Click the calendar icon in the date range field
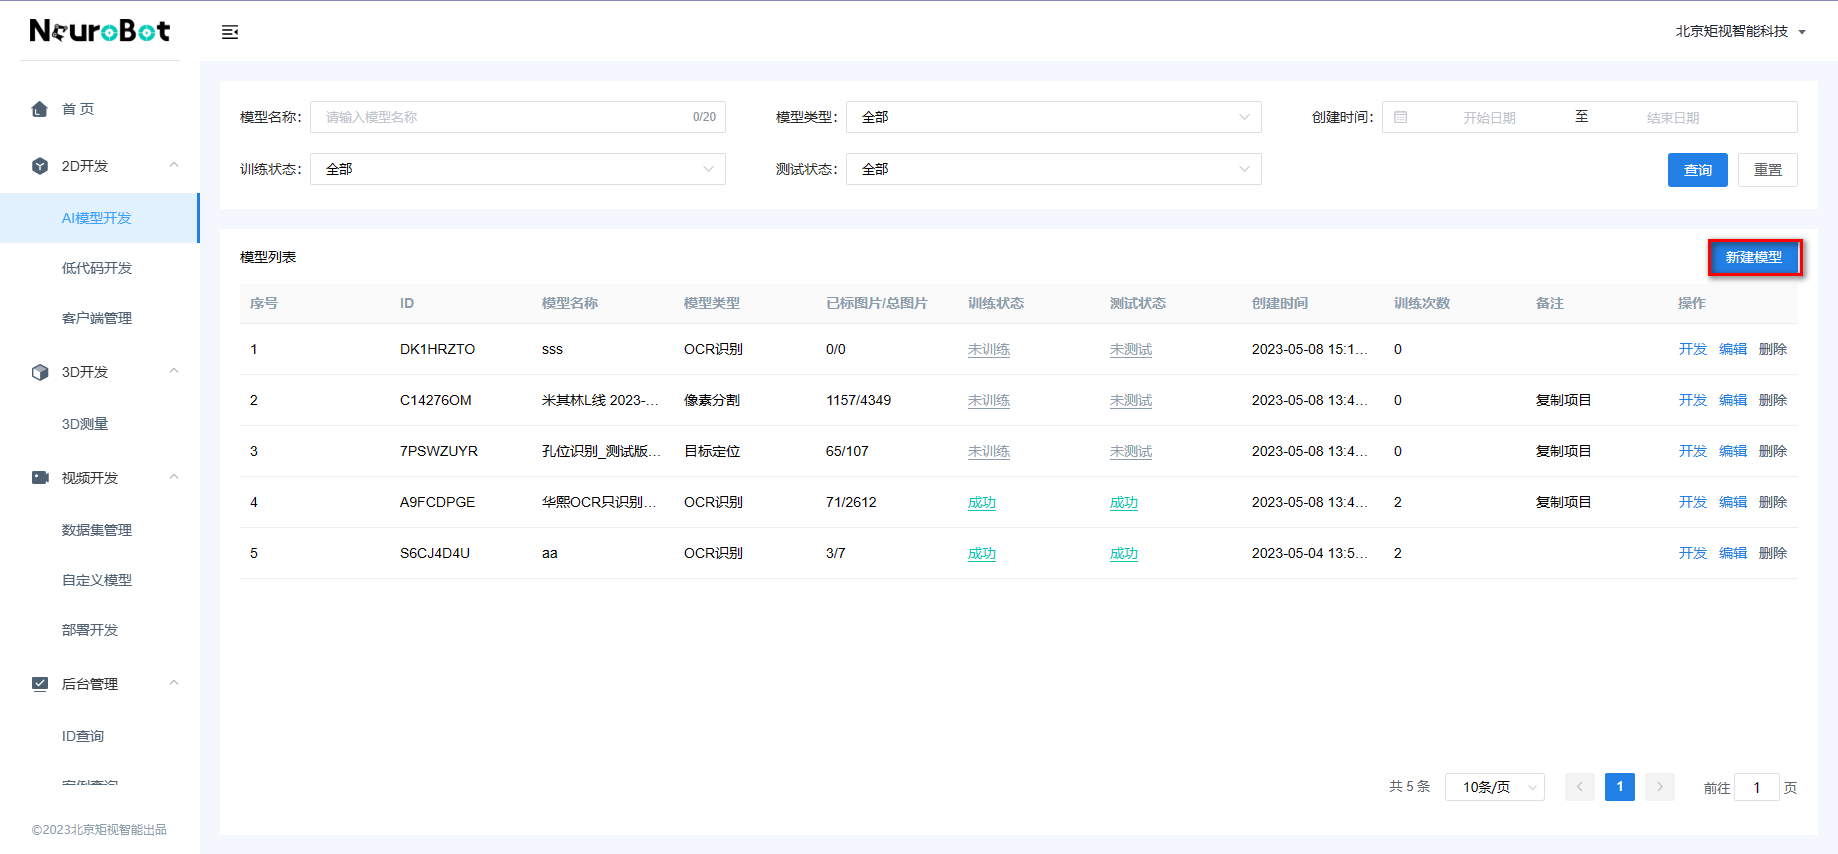 click(x=1401, y=117)
